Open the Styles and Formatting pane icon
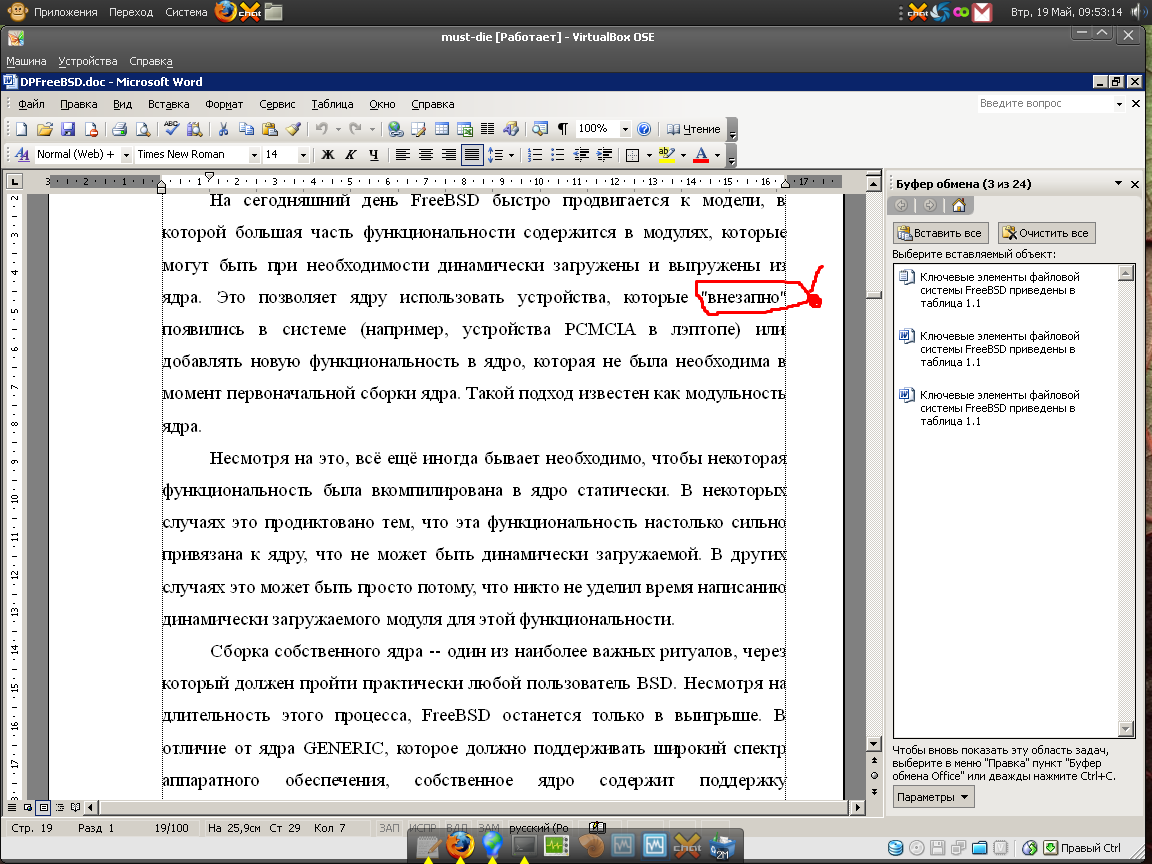 tap(22, 155)
